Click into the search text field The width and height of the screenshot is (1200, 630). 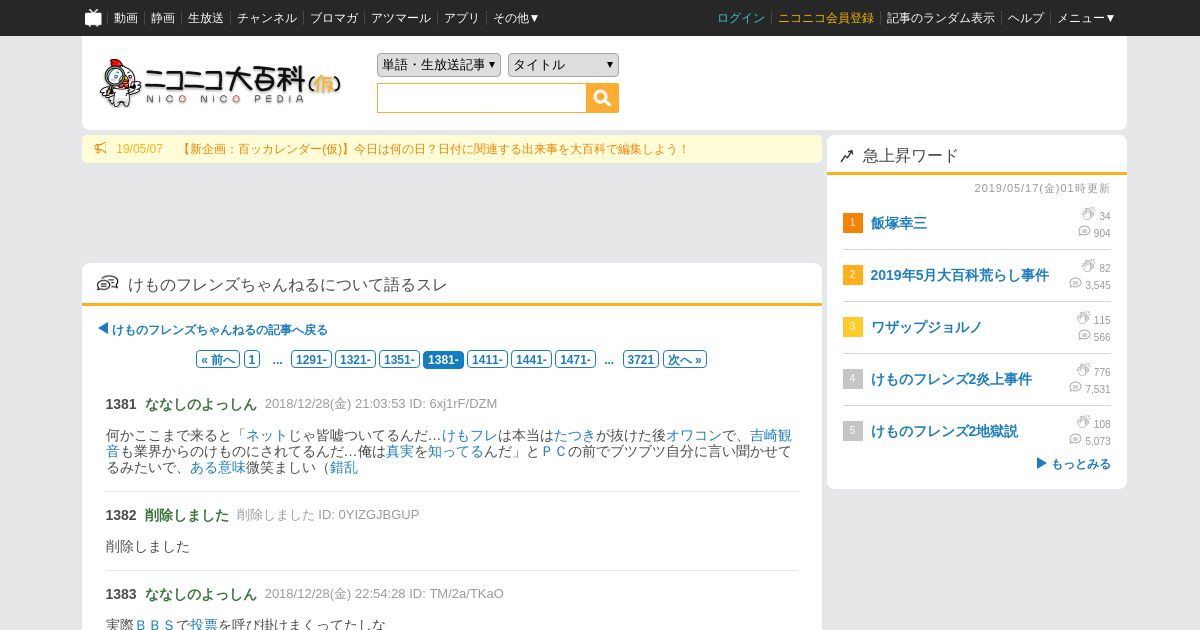click(482, 98)
